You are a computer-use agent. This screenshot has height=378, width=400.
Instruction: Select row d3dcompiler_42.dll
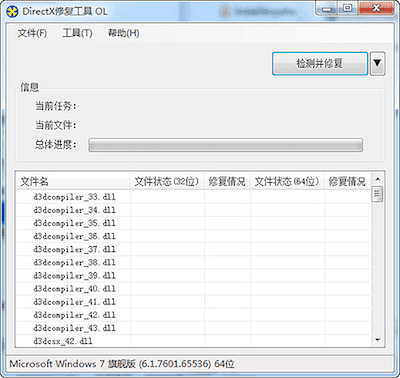[194, 315]
